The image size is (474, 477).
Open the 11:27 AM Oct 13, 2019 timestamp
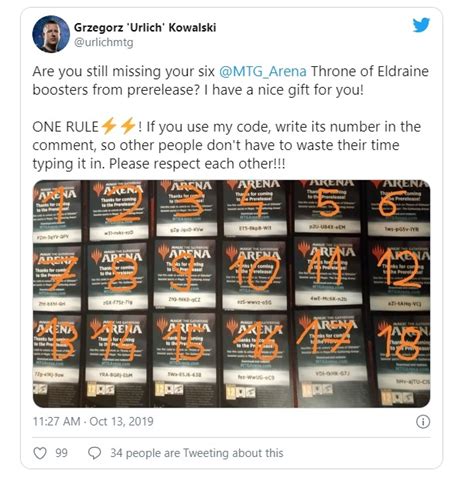[x=93, y=421]
